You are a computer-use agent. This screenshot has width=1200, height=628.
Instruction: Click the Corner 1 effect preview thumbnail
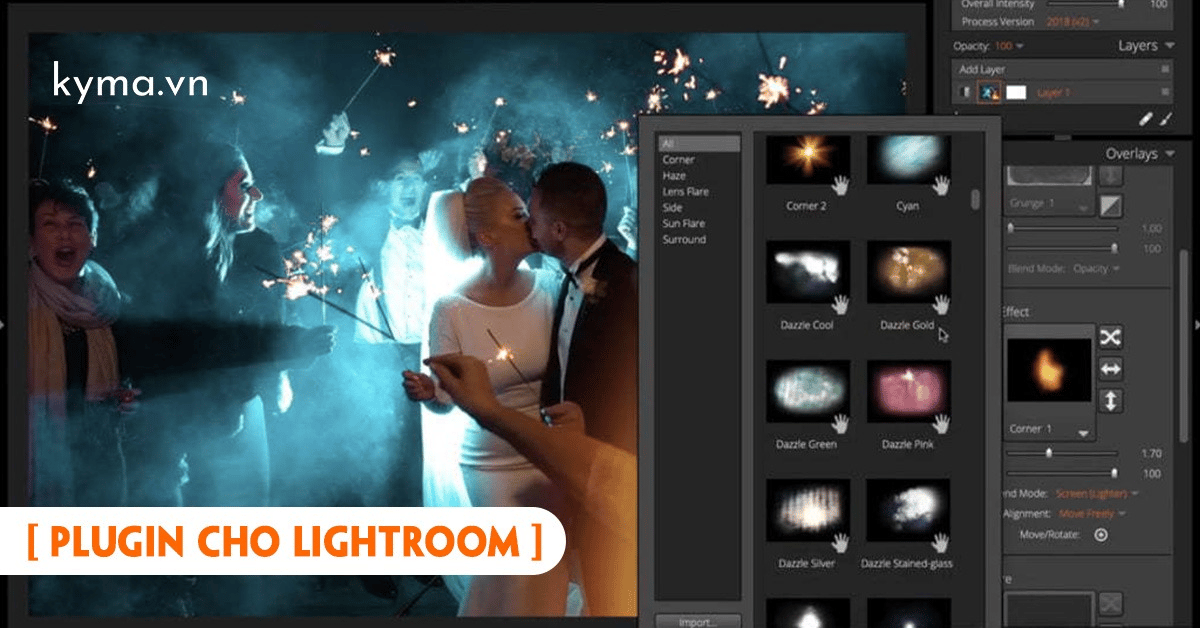pos(1049,370)
